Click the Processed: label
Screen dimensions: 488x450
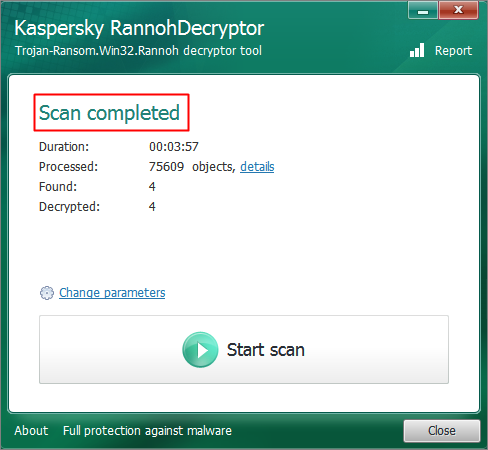[68, 167]
